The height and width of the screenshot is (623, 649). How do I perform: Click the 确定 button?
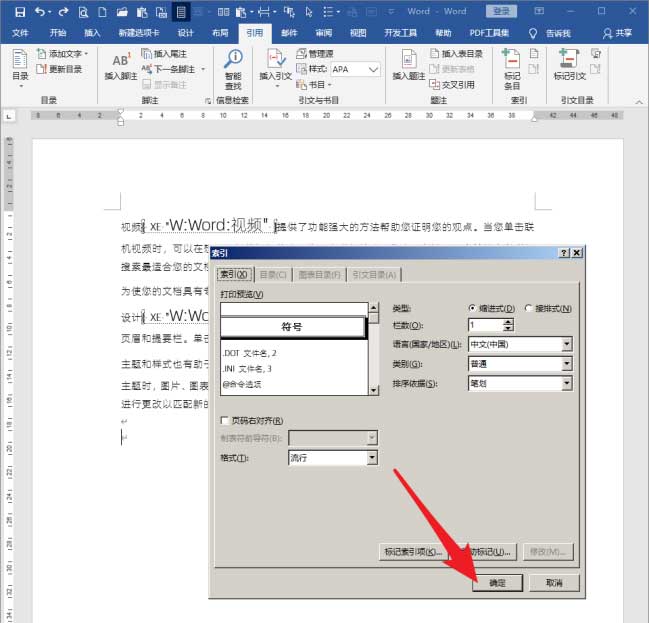[497, 583]
